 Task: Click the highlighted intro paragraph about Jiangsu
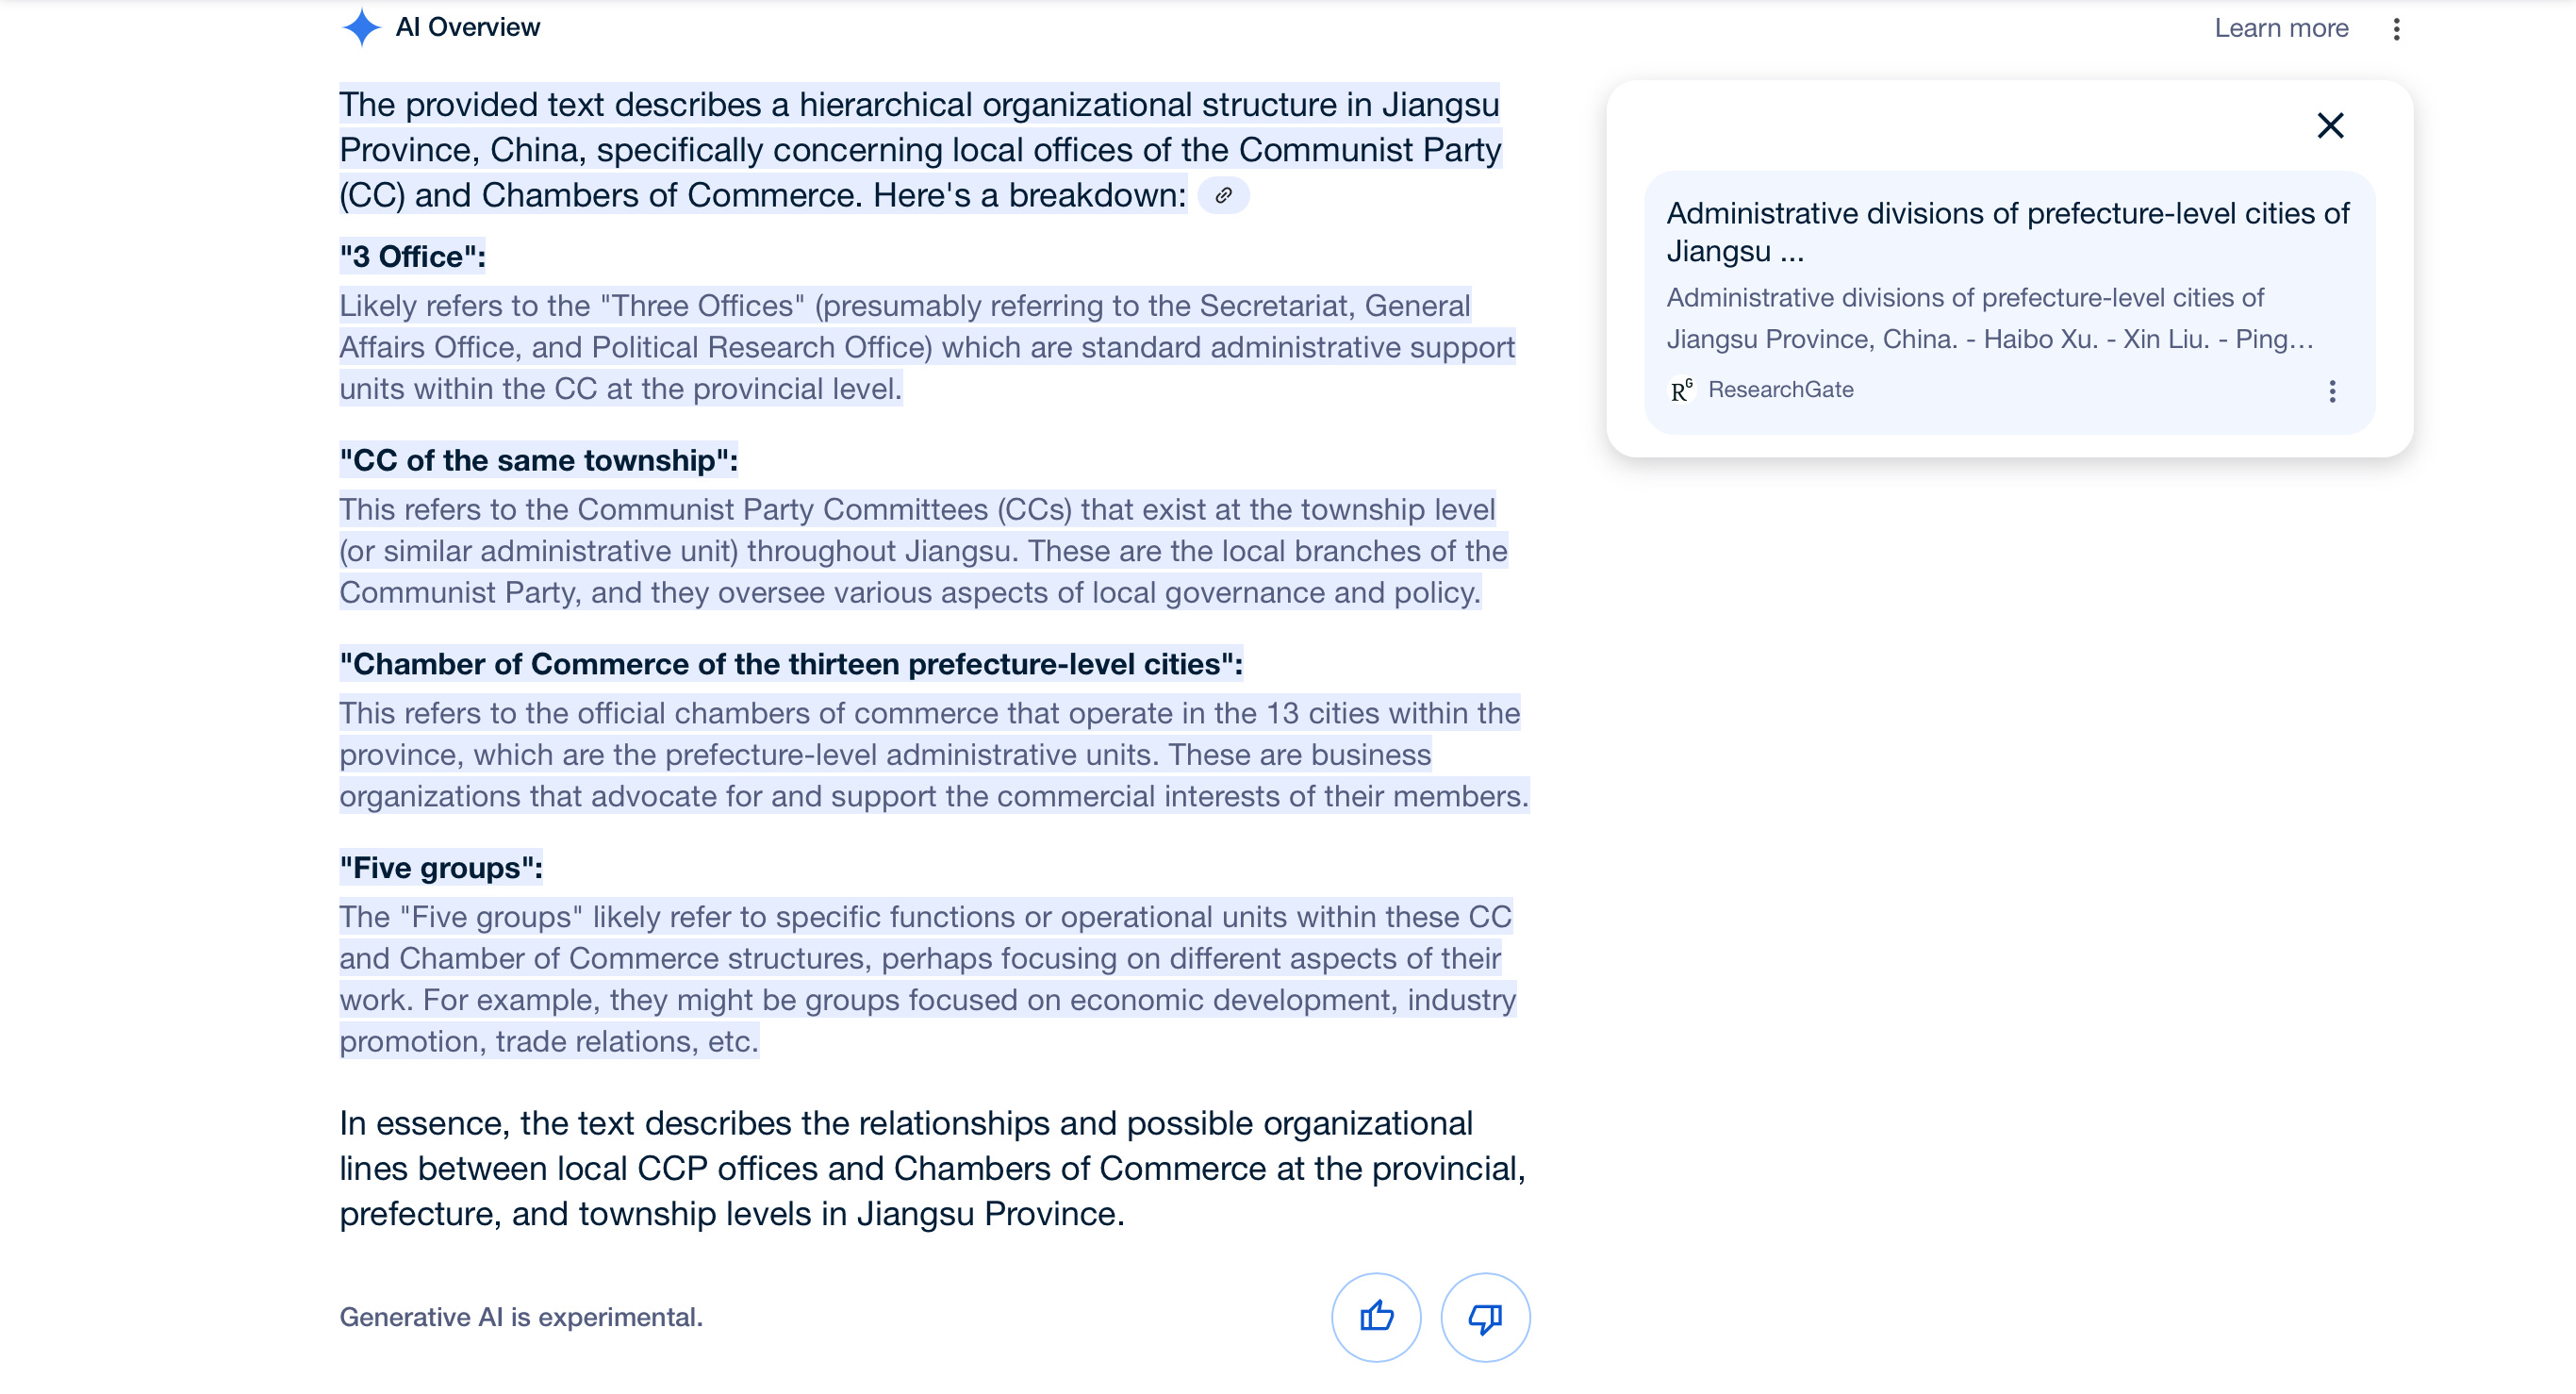pyautogui.click(x=919, y=149)
